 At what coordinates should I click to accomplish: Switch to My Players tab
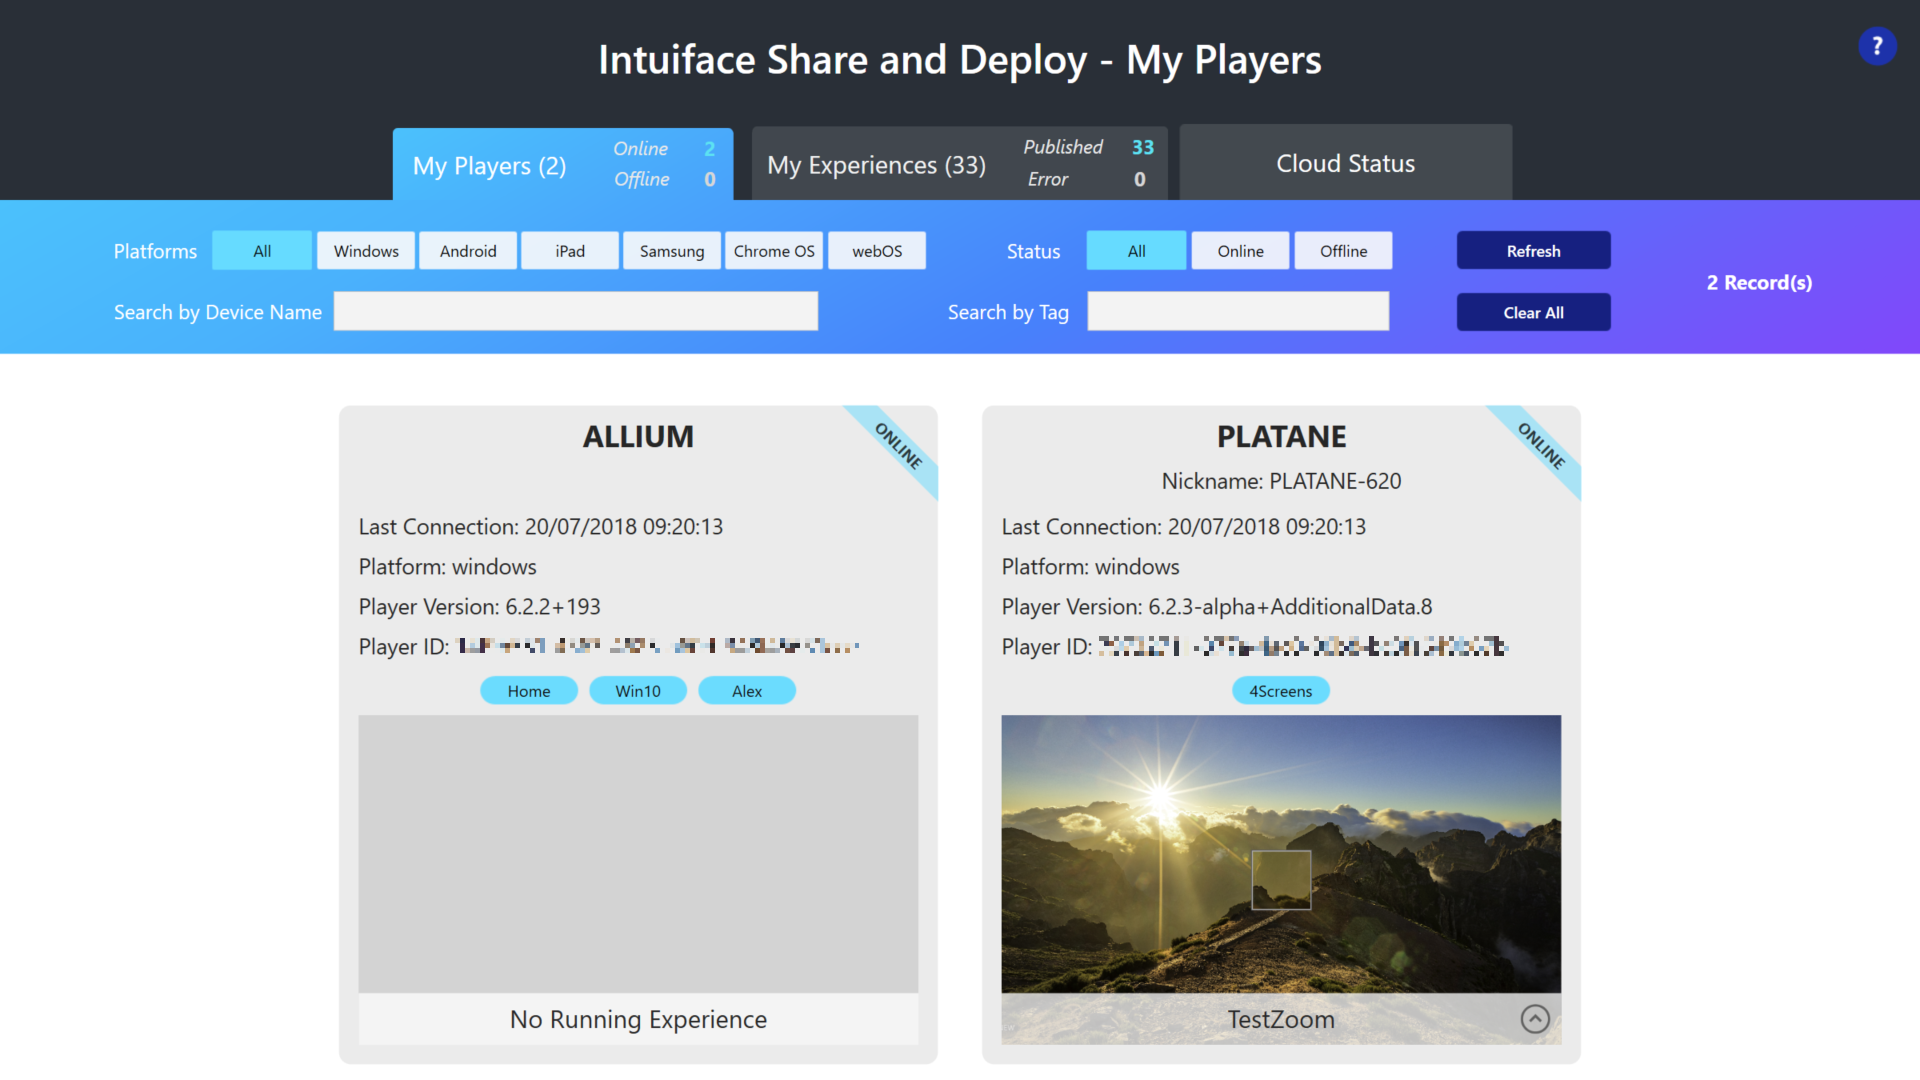[x=563, y=164]
